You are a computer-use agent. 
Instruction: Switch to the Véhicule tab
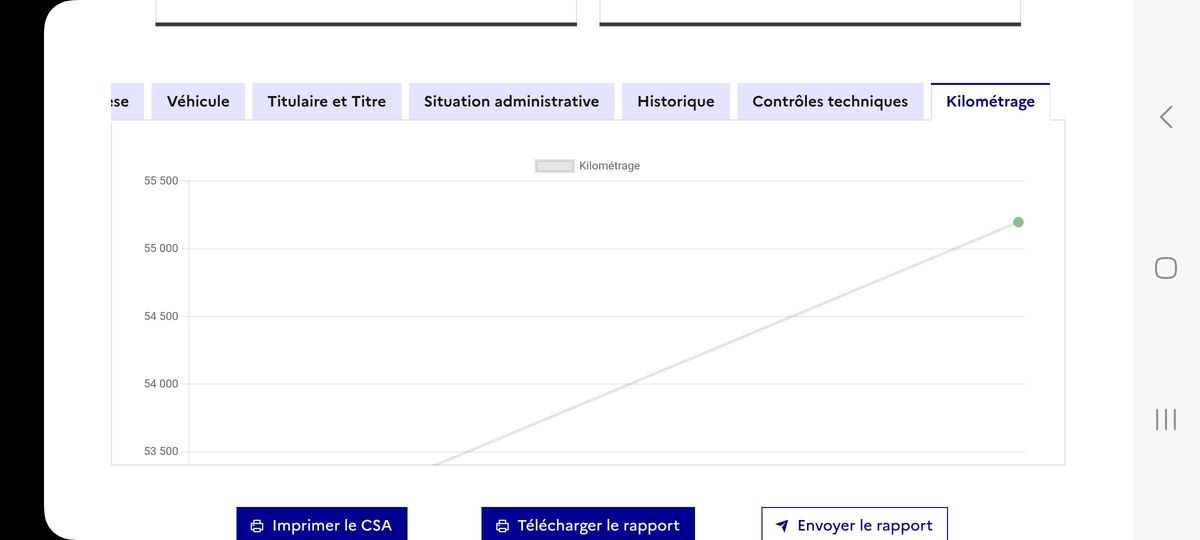click(198, 101)
